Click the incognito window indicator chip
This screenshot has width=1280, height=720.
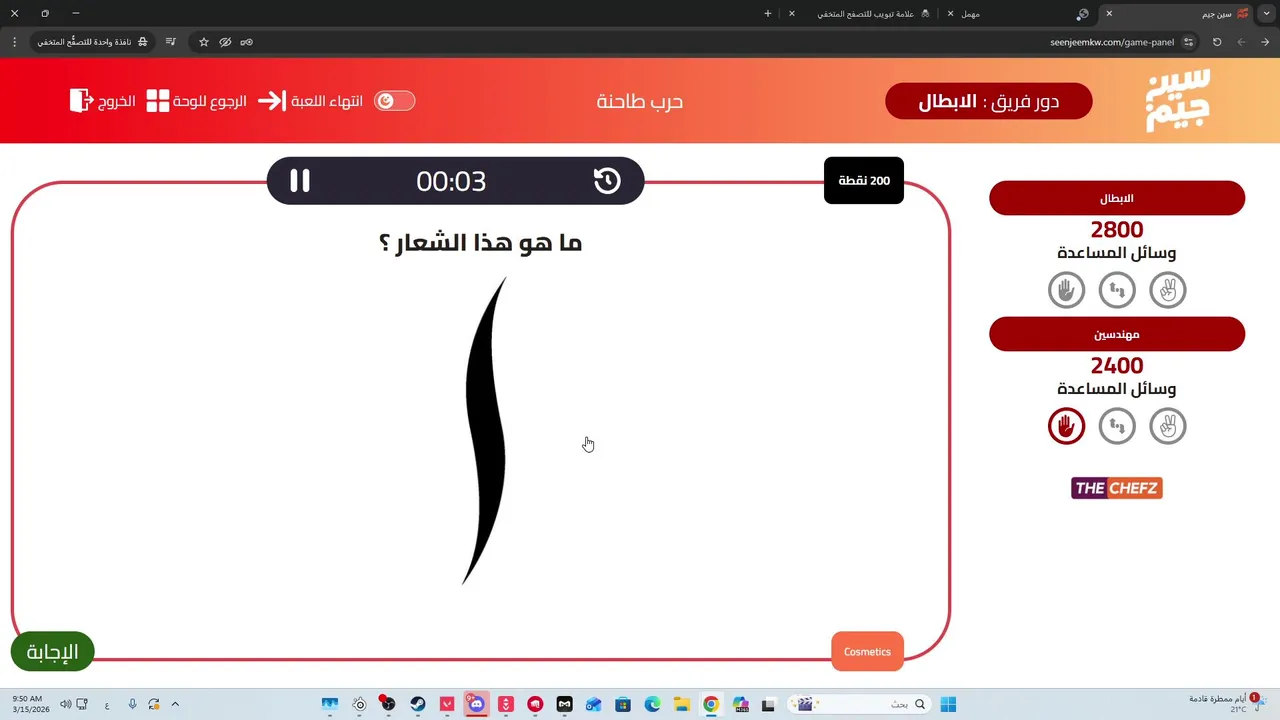point(93,42)
